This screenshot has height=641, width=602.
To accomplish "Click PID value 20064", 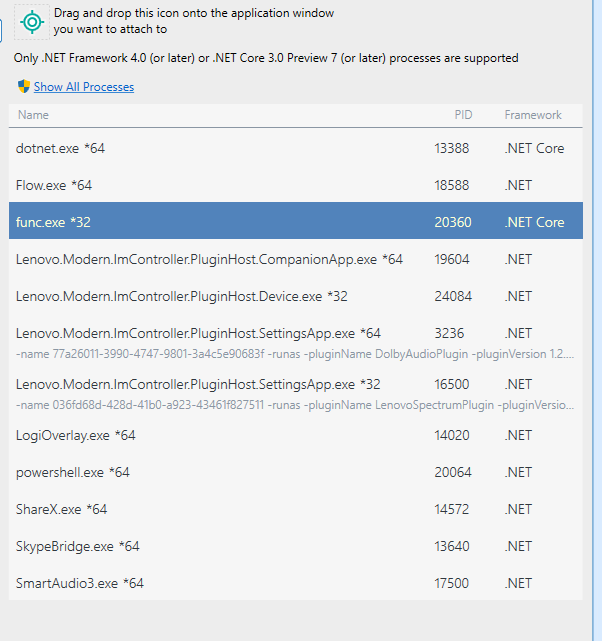I will 453,472.
